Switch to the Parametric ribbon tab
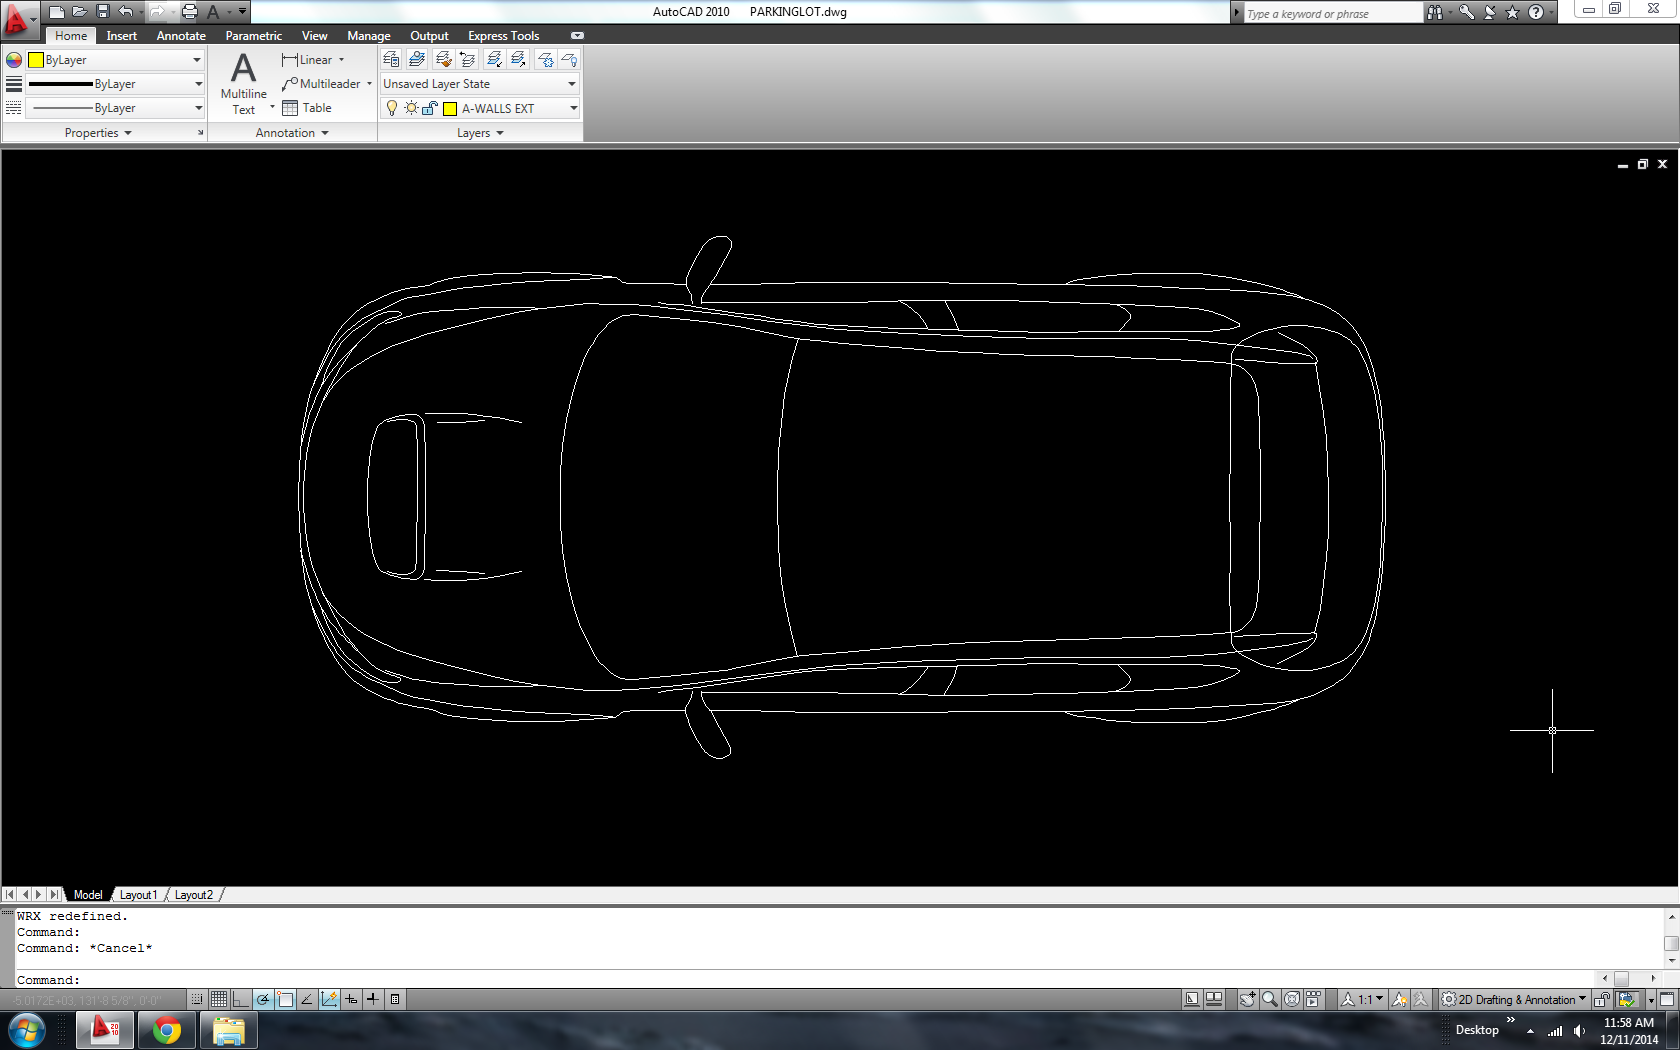The width and height of the screenshot is (1680, 1050). (254, 36)
